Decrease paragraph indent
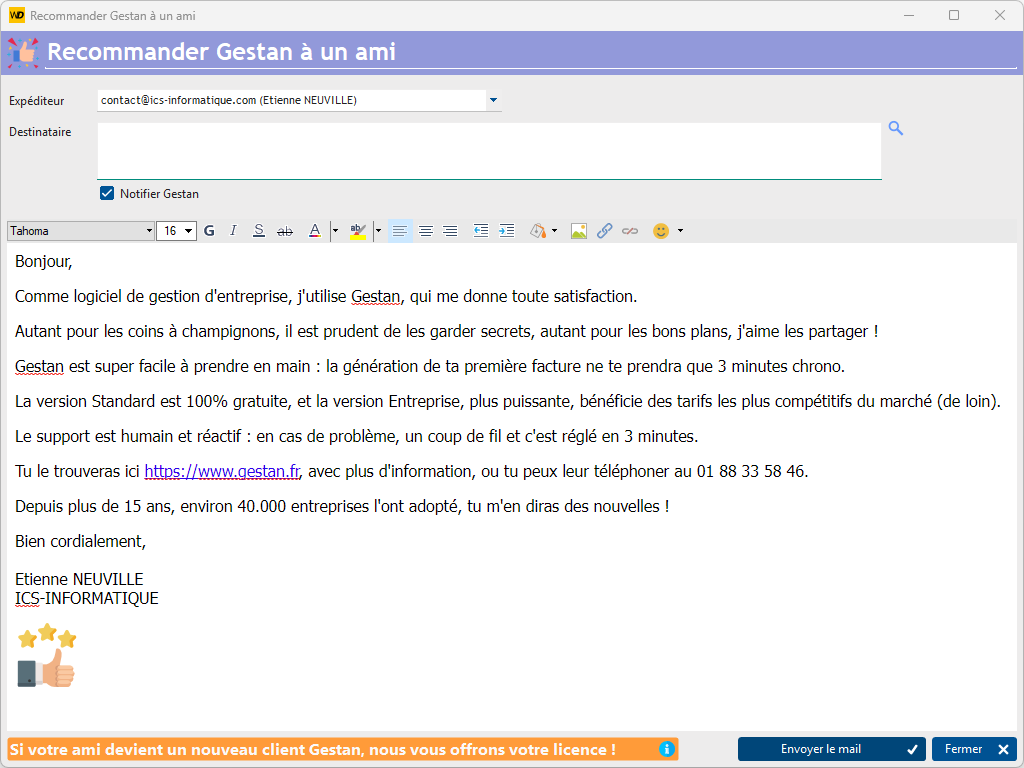The width and height of the screenshot is (1024, 768). tap(481, 231)
